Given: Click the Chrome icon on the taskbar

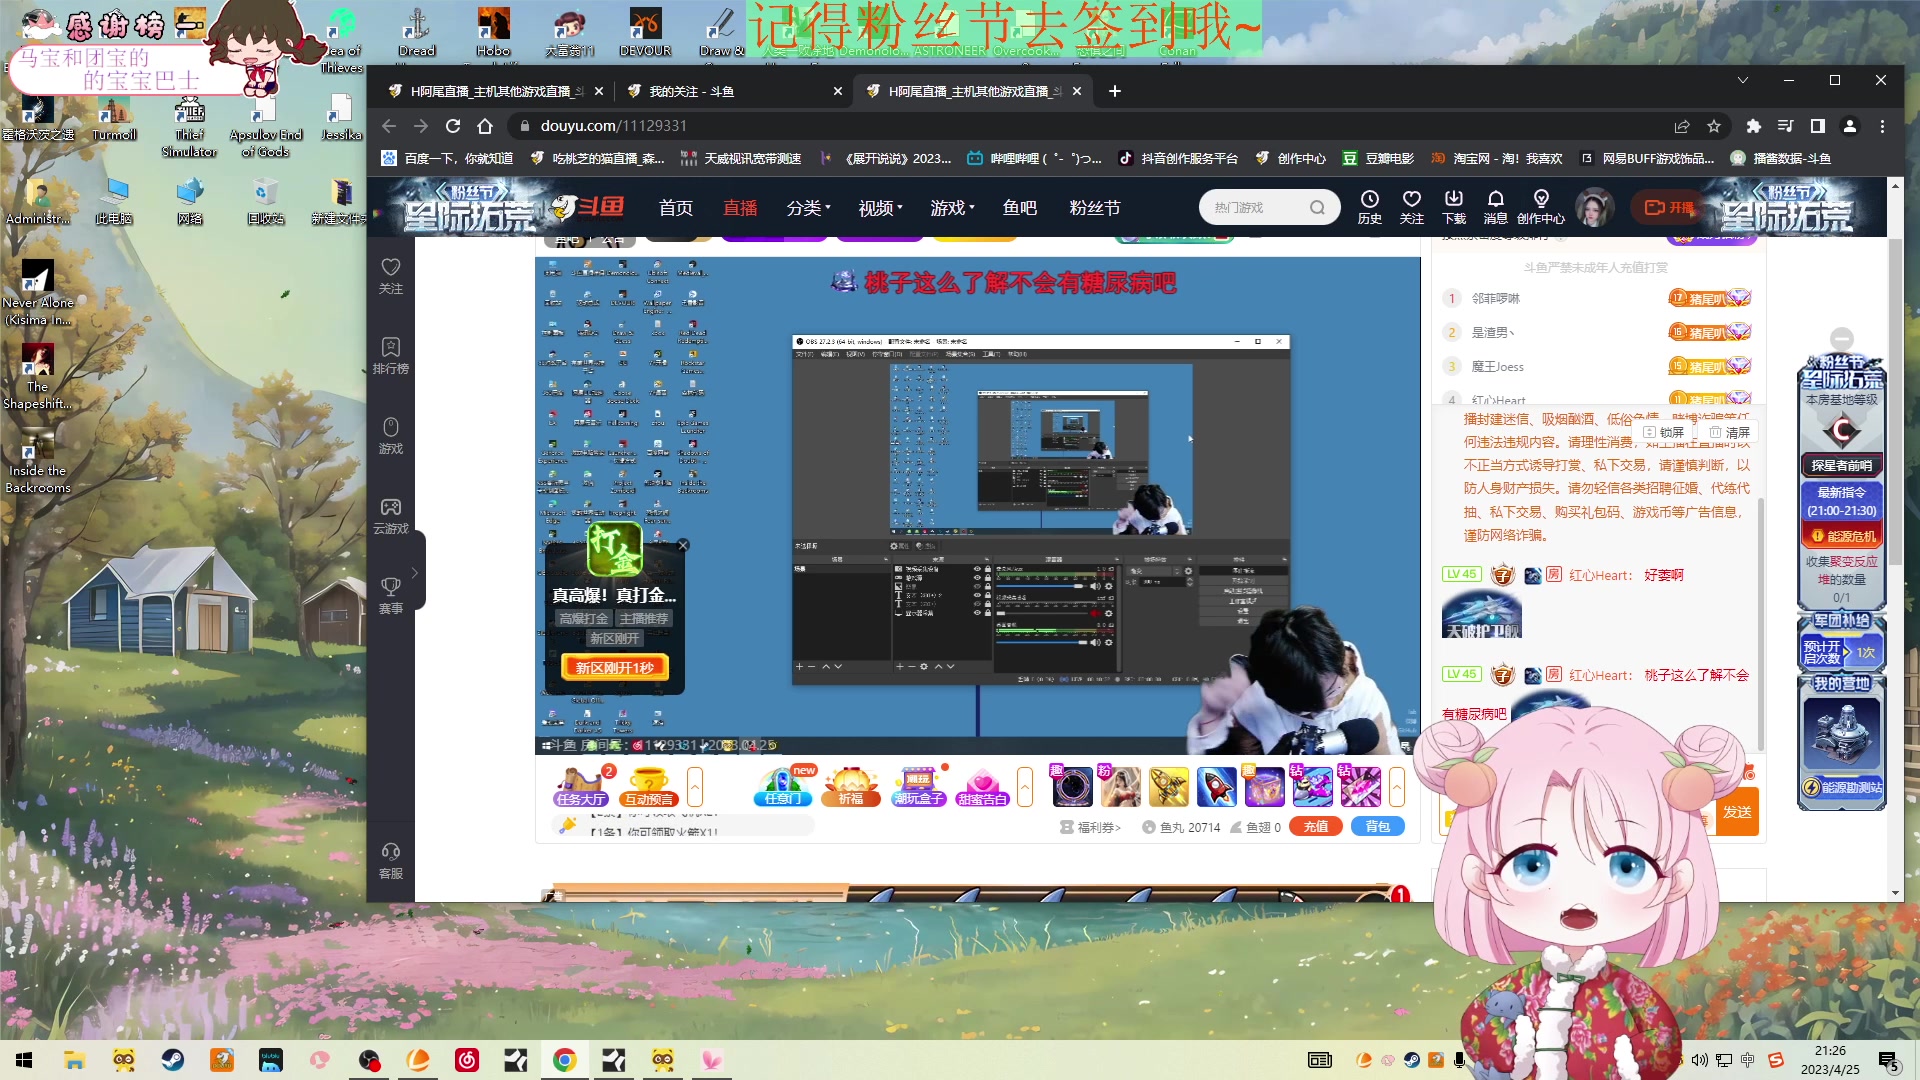Looking at the screenshot, I should [564, 1060].
